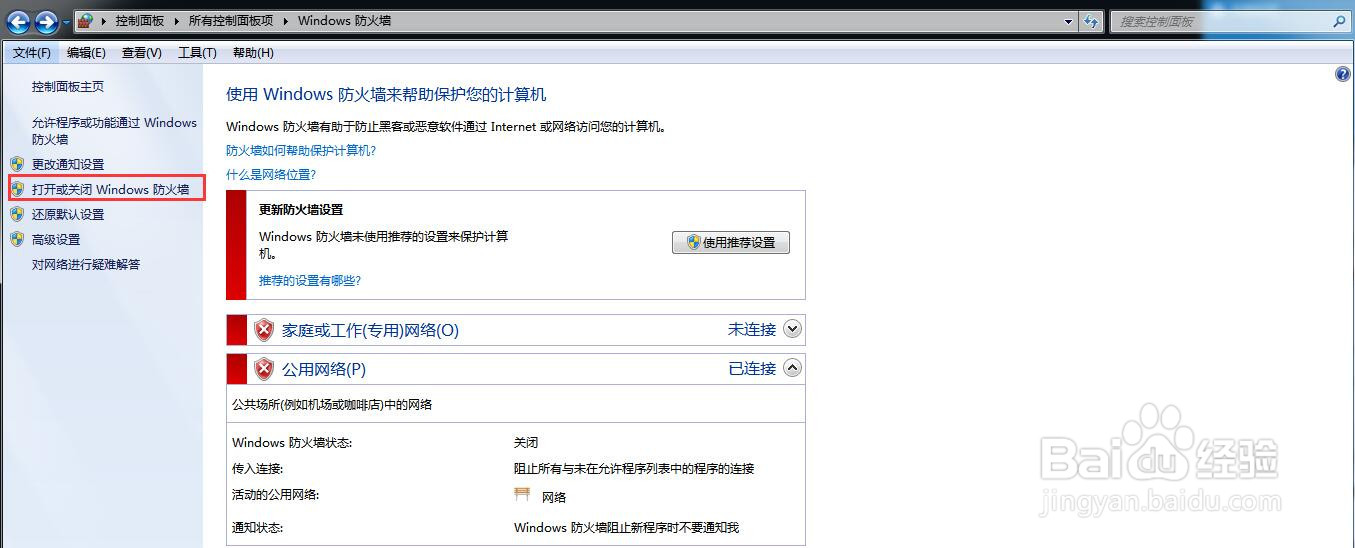
Task: Click 公用网络(P) heading
Action: tap(324, 369)
